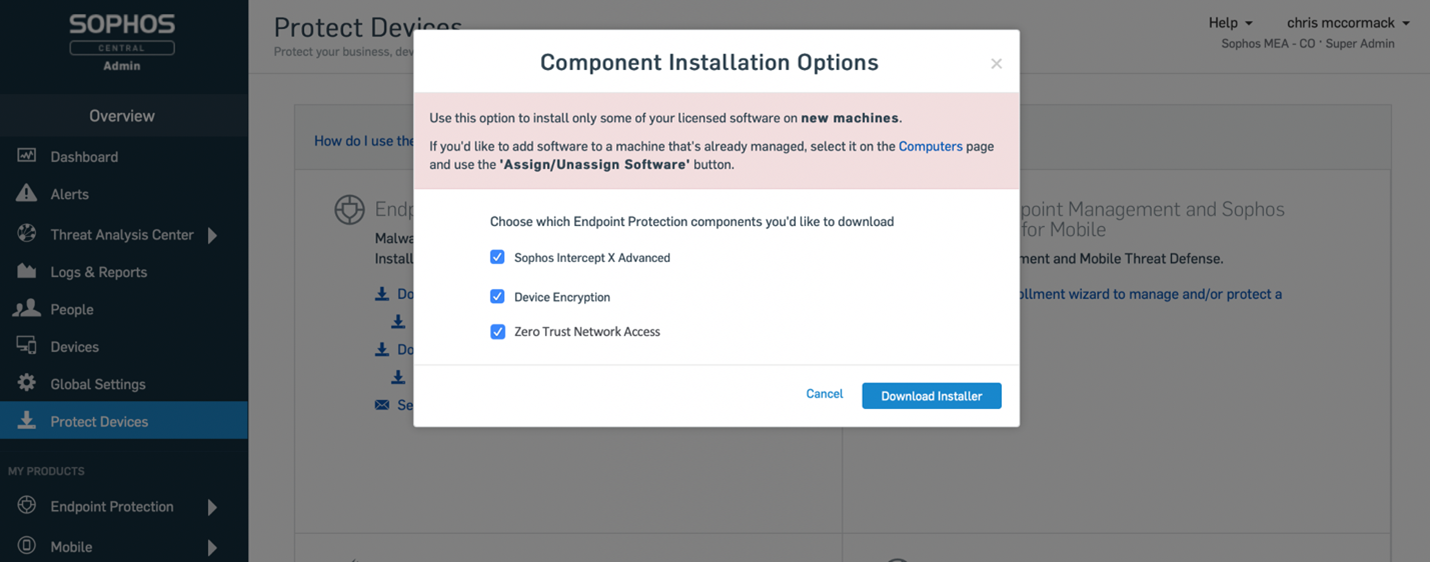Open the chris mccormack account dropdown

pos(1347,23)
